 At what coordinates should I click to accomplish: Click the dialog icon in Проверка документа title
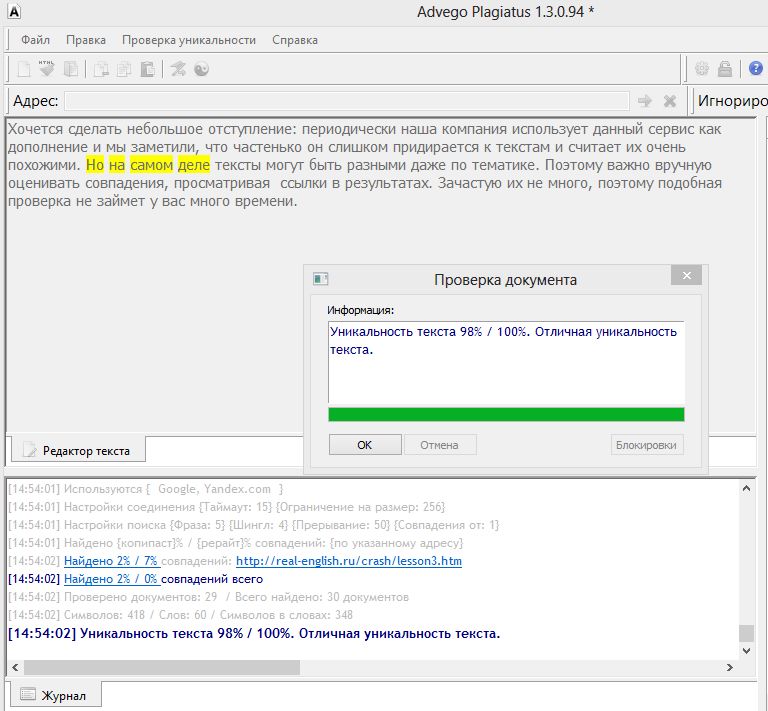click(320, 279)
